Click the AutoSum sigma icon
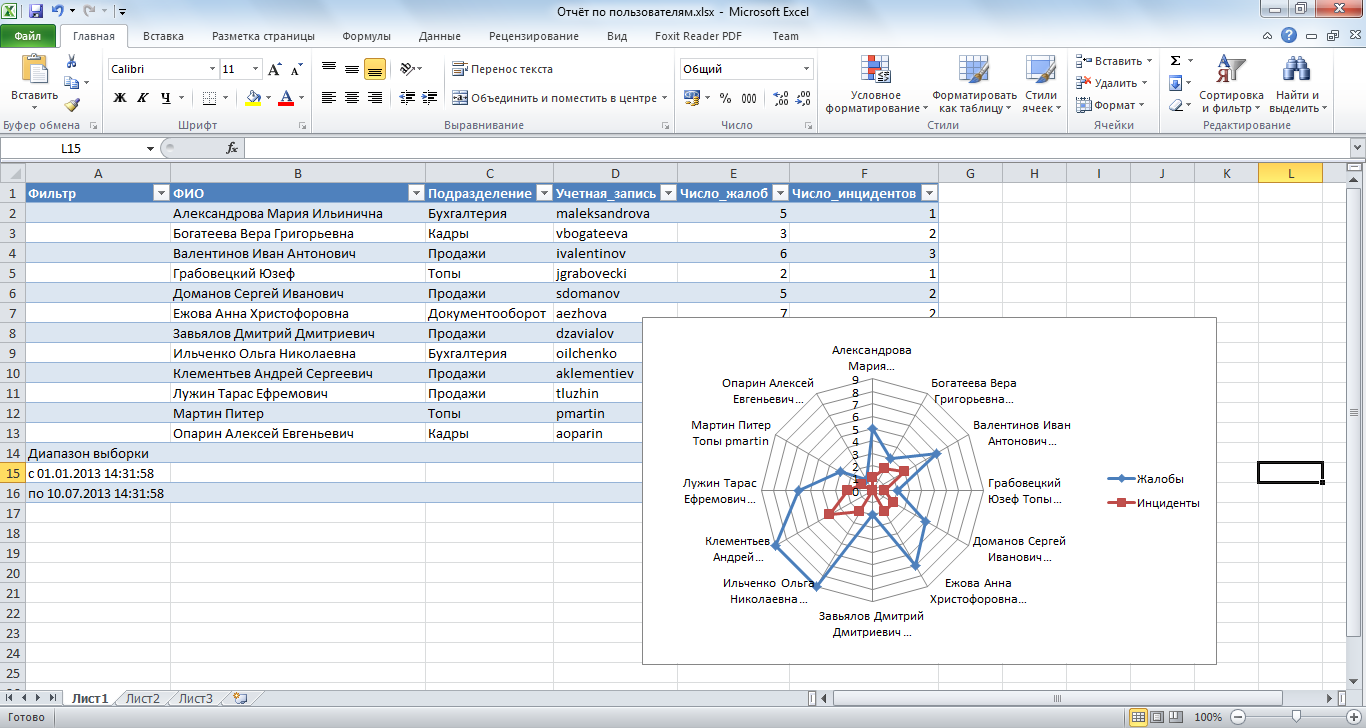This screenshot has height=728, width=1366. pos(1176,61)
